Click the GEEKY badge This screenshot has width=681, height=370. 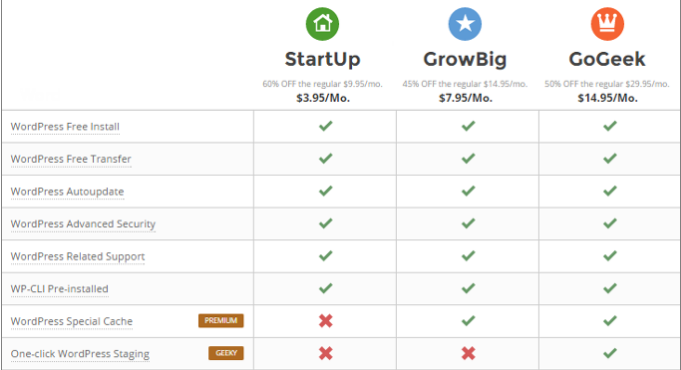click(x=226, y=353)
